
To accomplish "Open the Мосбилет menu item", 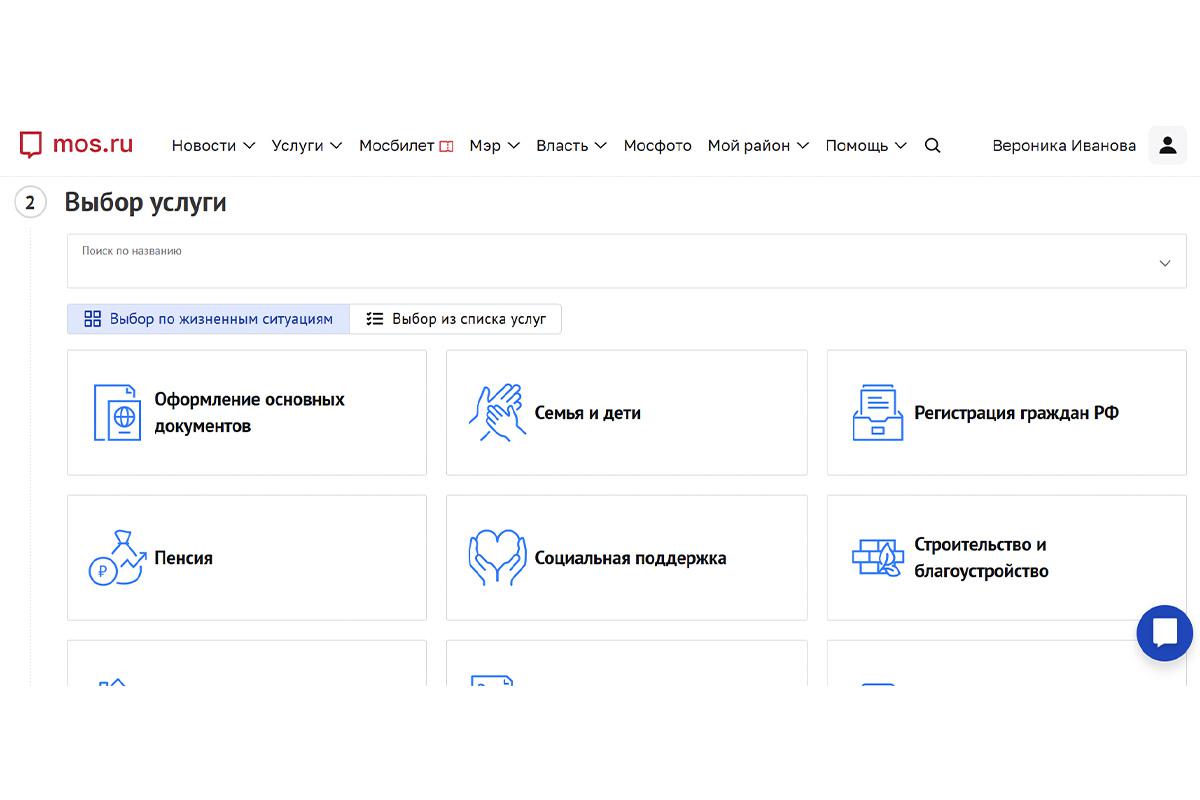I will 406,146.
